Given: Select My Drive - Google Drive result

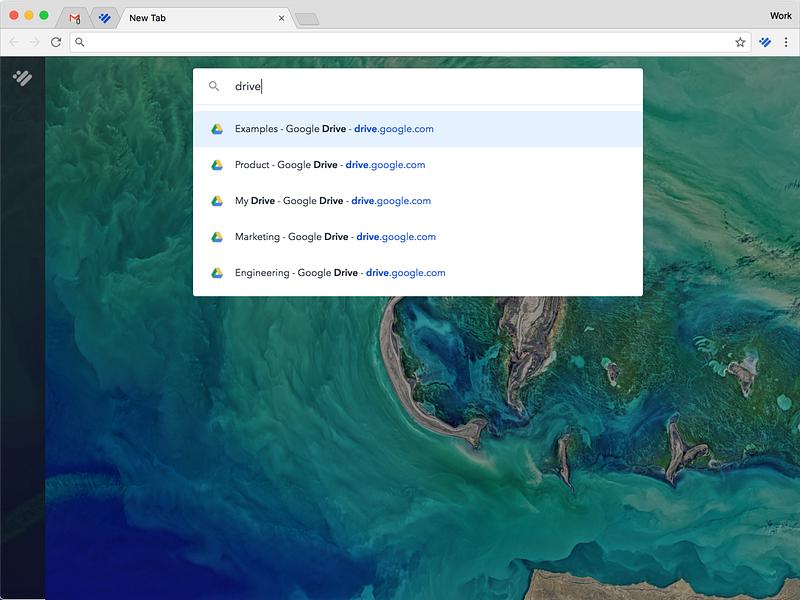Looking at the screenshot, I should pos(418,201).
